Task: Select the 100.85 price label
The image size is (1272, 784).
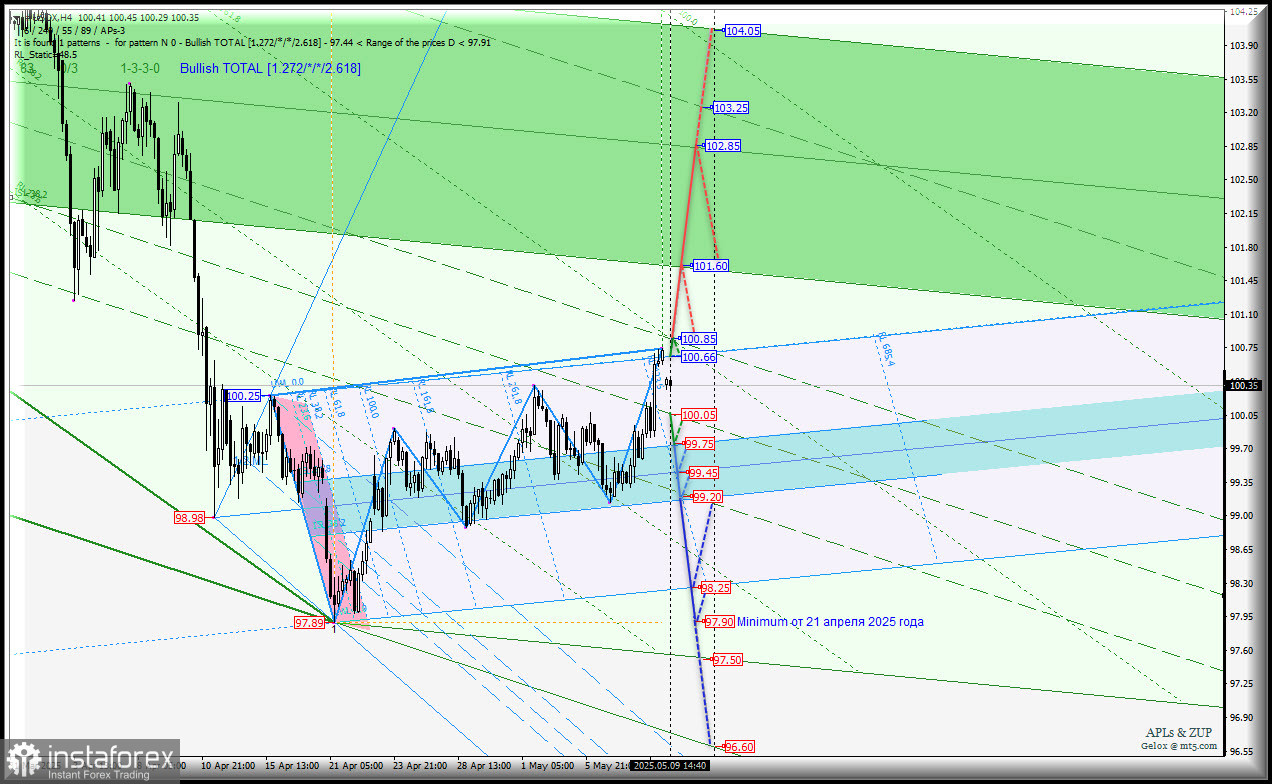Action: click(x=699, y=339)
